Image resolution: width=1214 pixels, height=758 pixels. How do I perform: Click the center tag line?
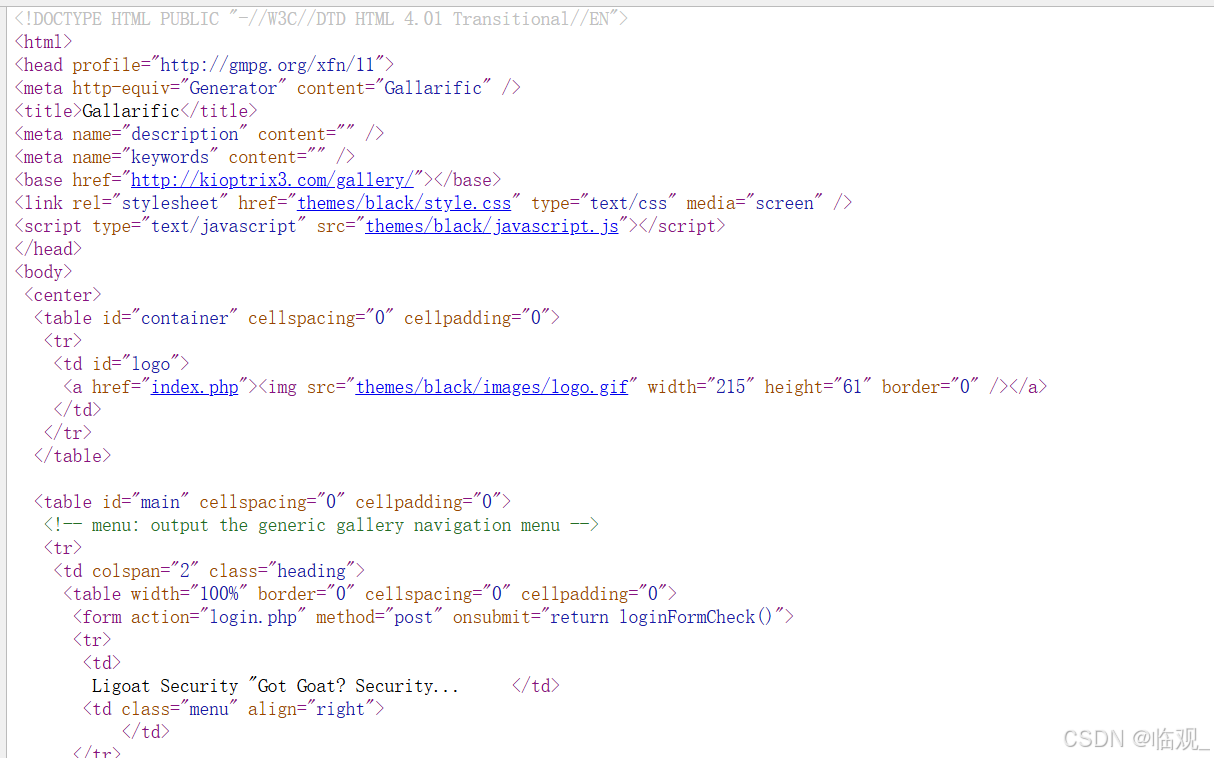(63, 295)
